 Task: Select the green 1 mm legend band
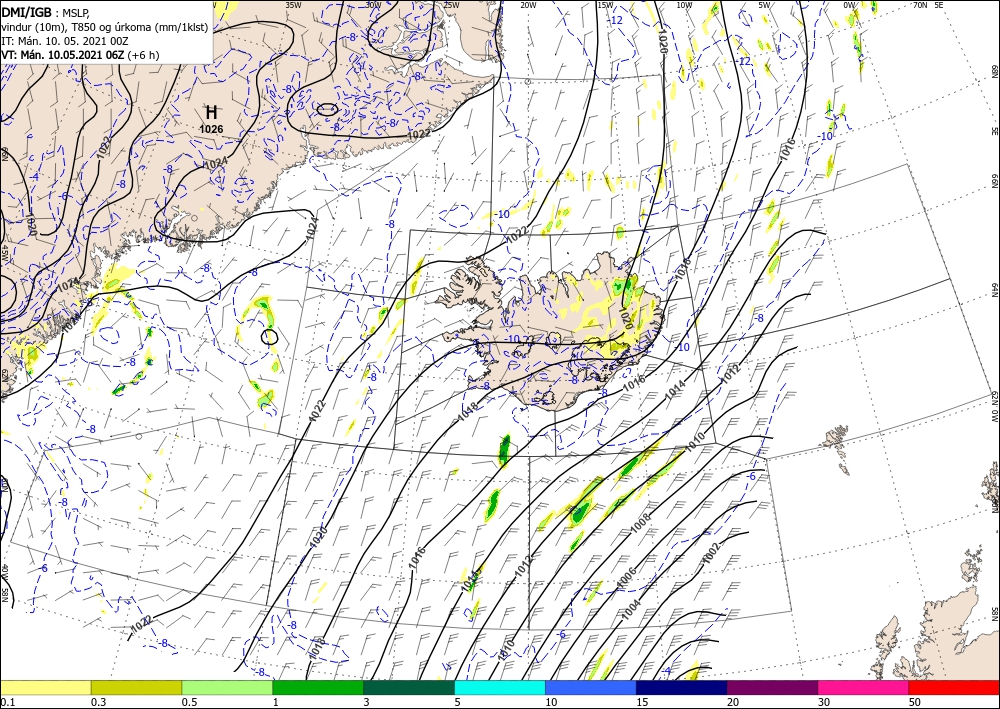click(318, 687)
